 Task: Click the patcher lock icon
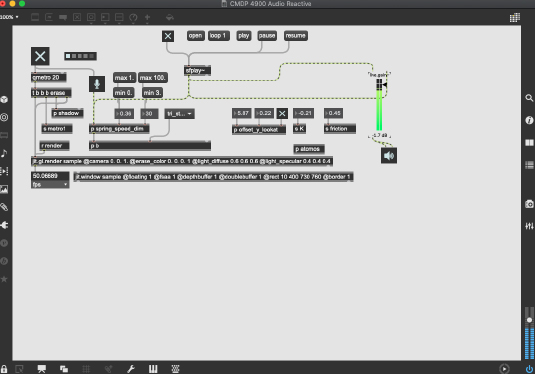pos(4,369)
